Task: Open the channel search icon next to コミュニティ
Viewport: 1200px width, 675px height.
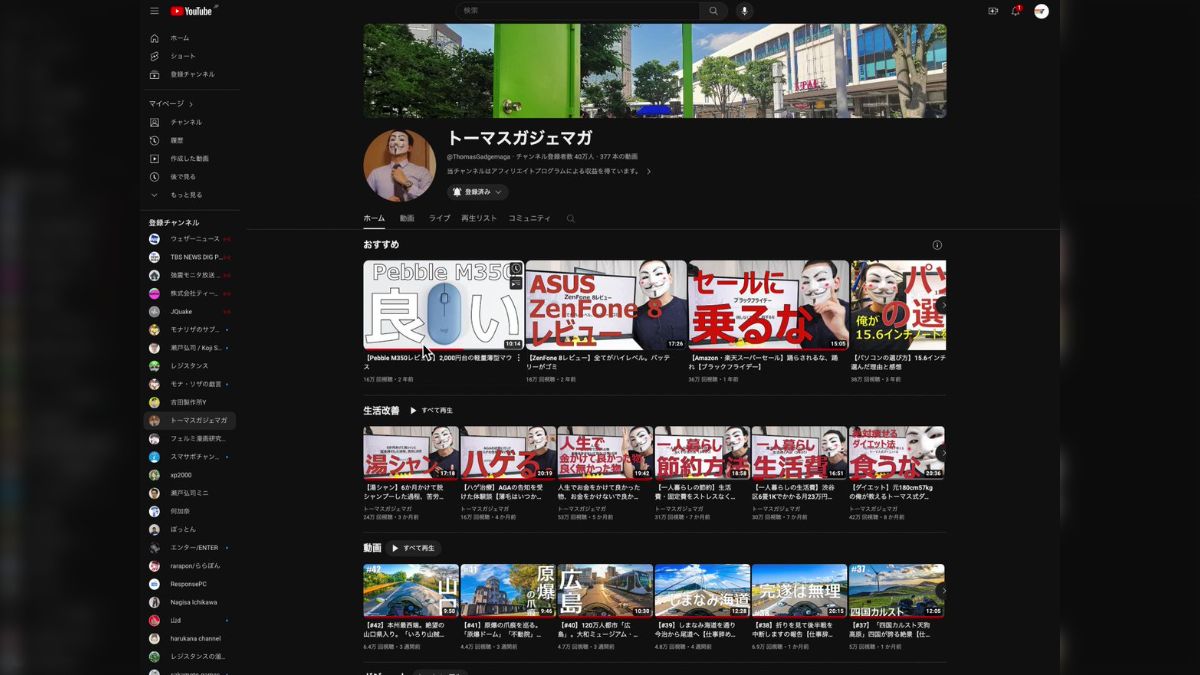Action: [570, 218]
